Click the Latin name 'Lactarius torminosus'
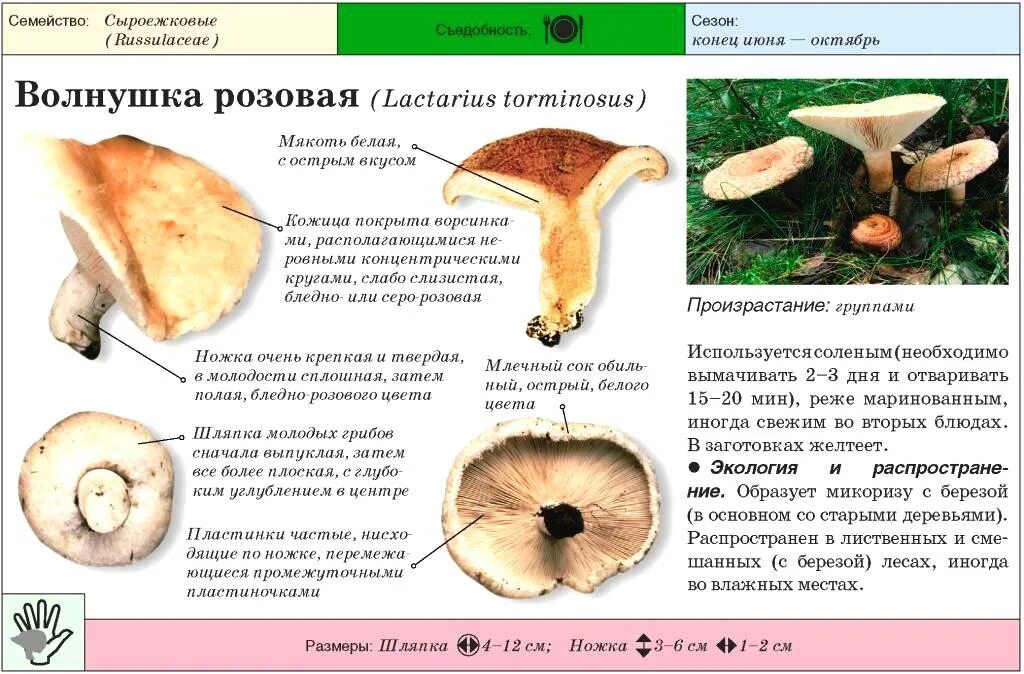This screenshot has height=674, width=1024. [509, 99]
